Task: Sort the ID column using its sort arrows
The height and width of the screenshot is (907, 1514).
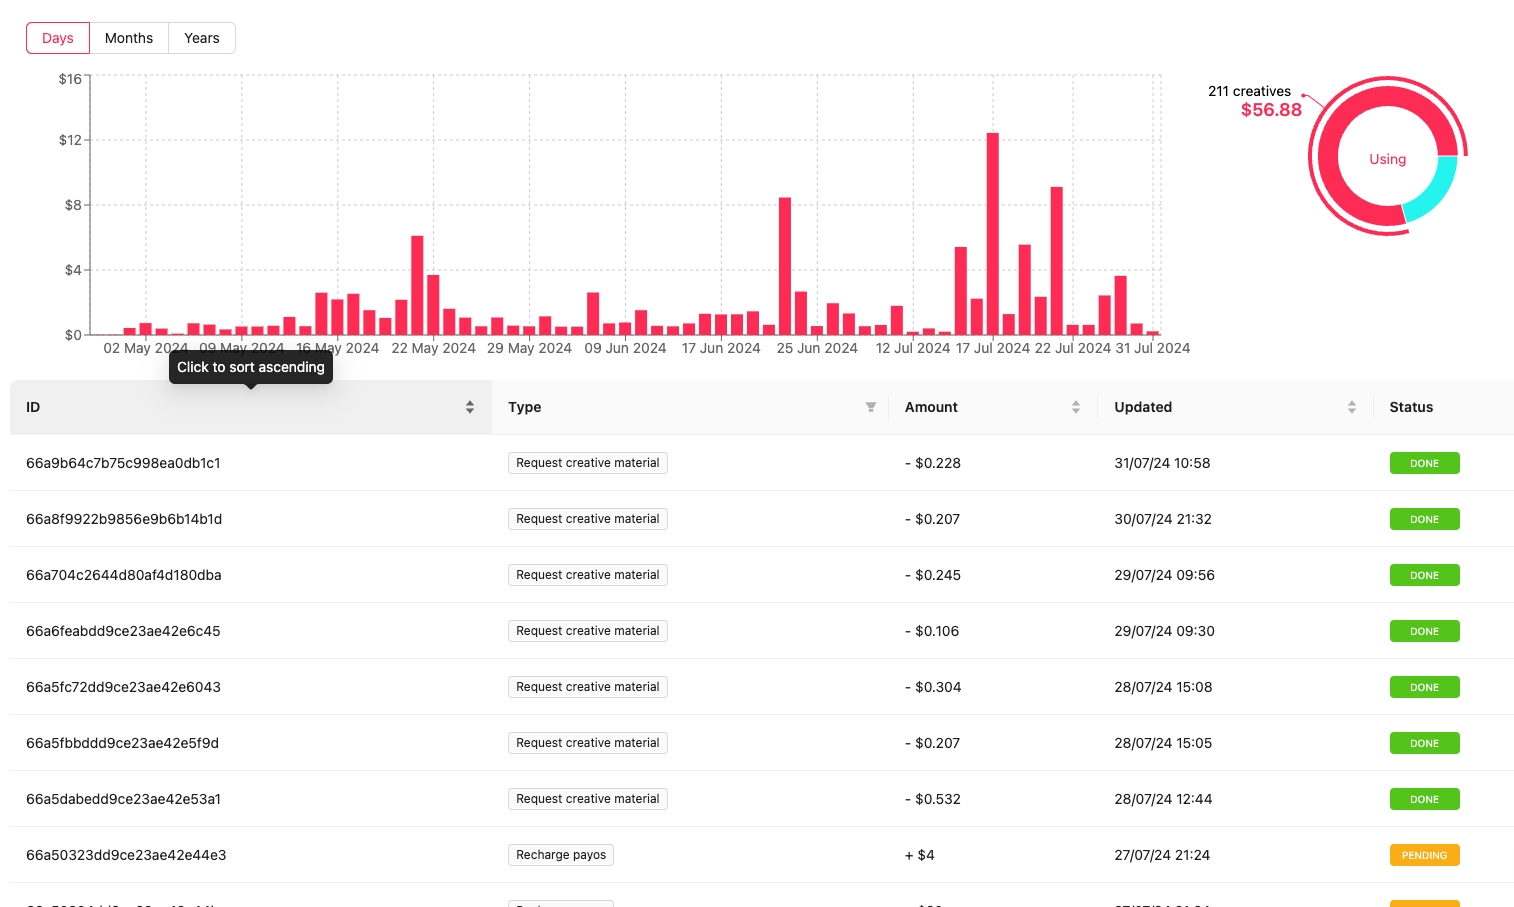Action: coord(470,407)
